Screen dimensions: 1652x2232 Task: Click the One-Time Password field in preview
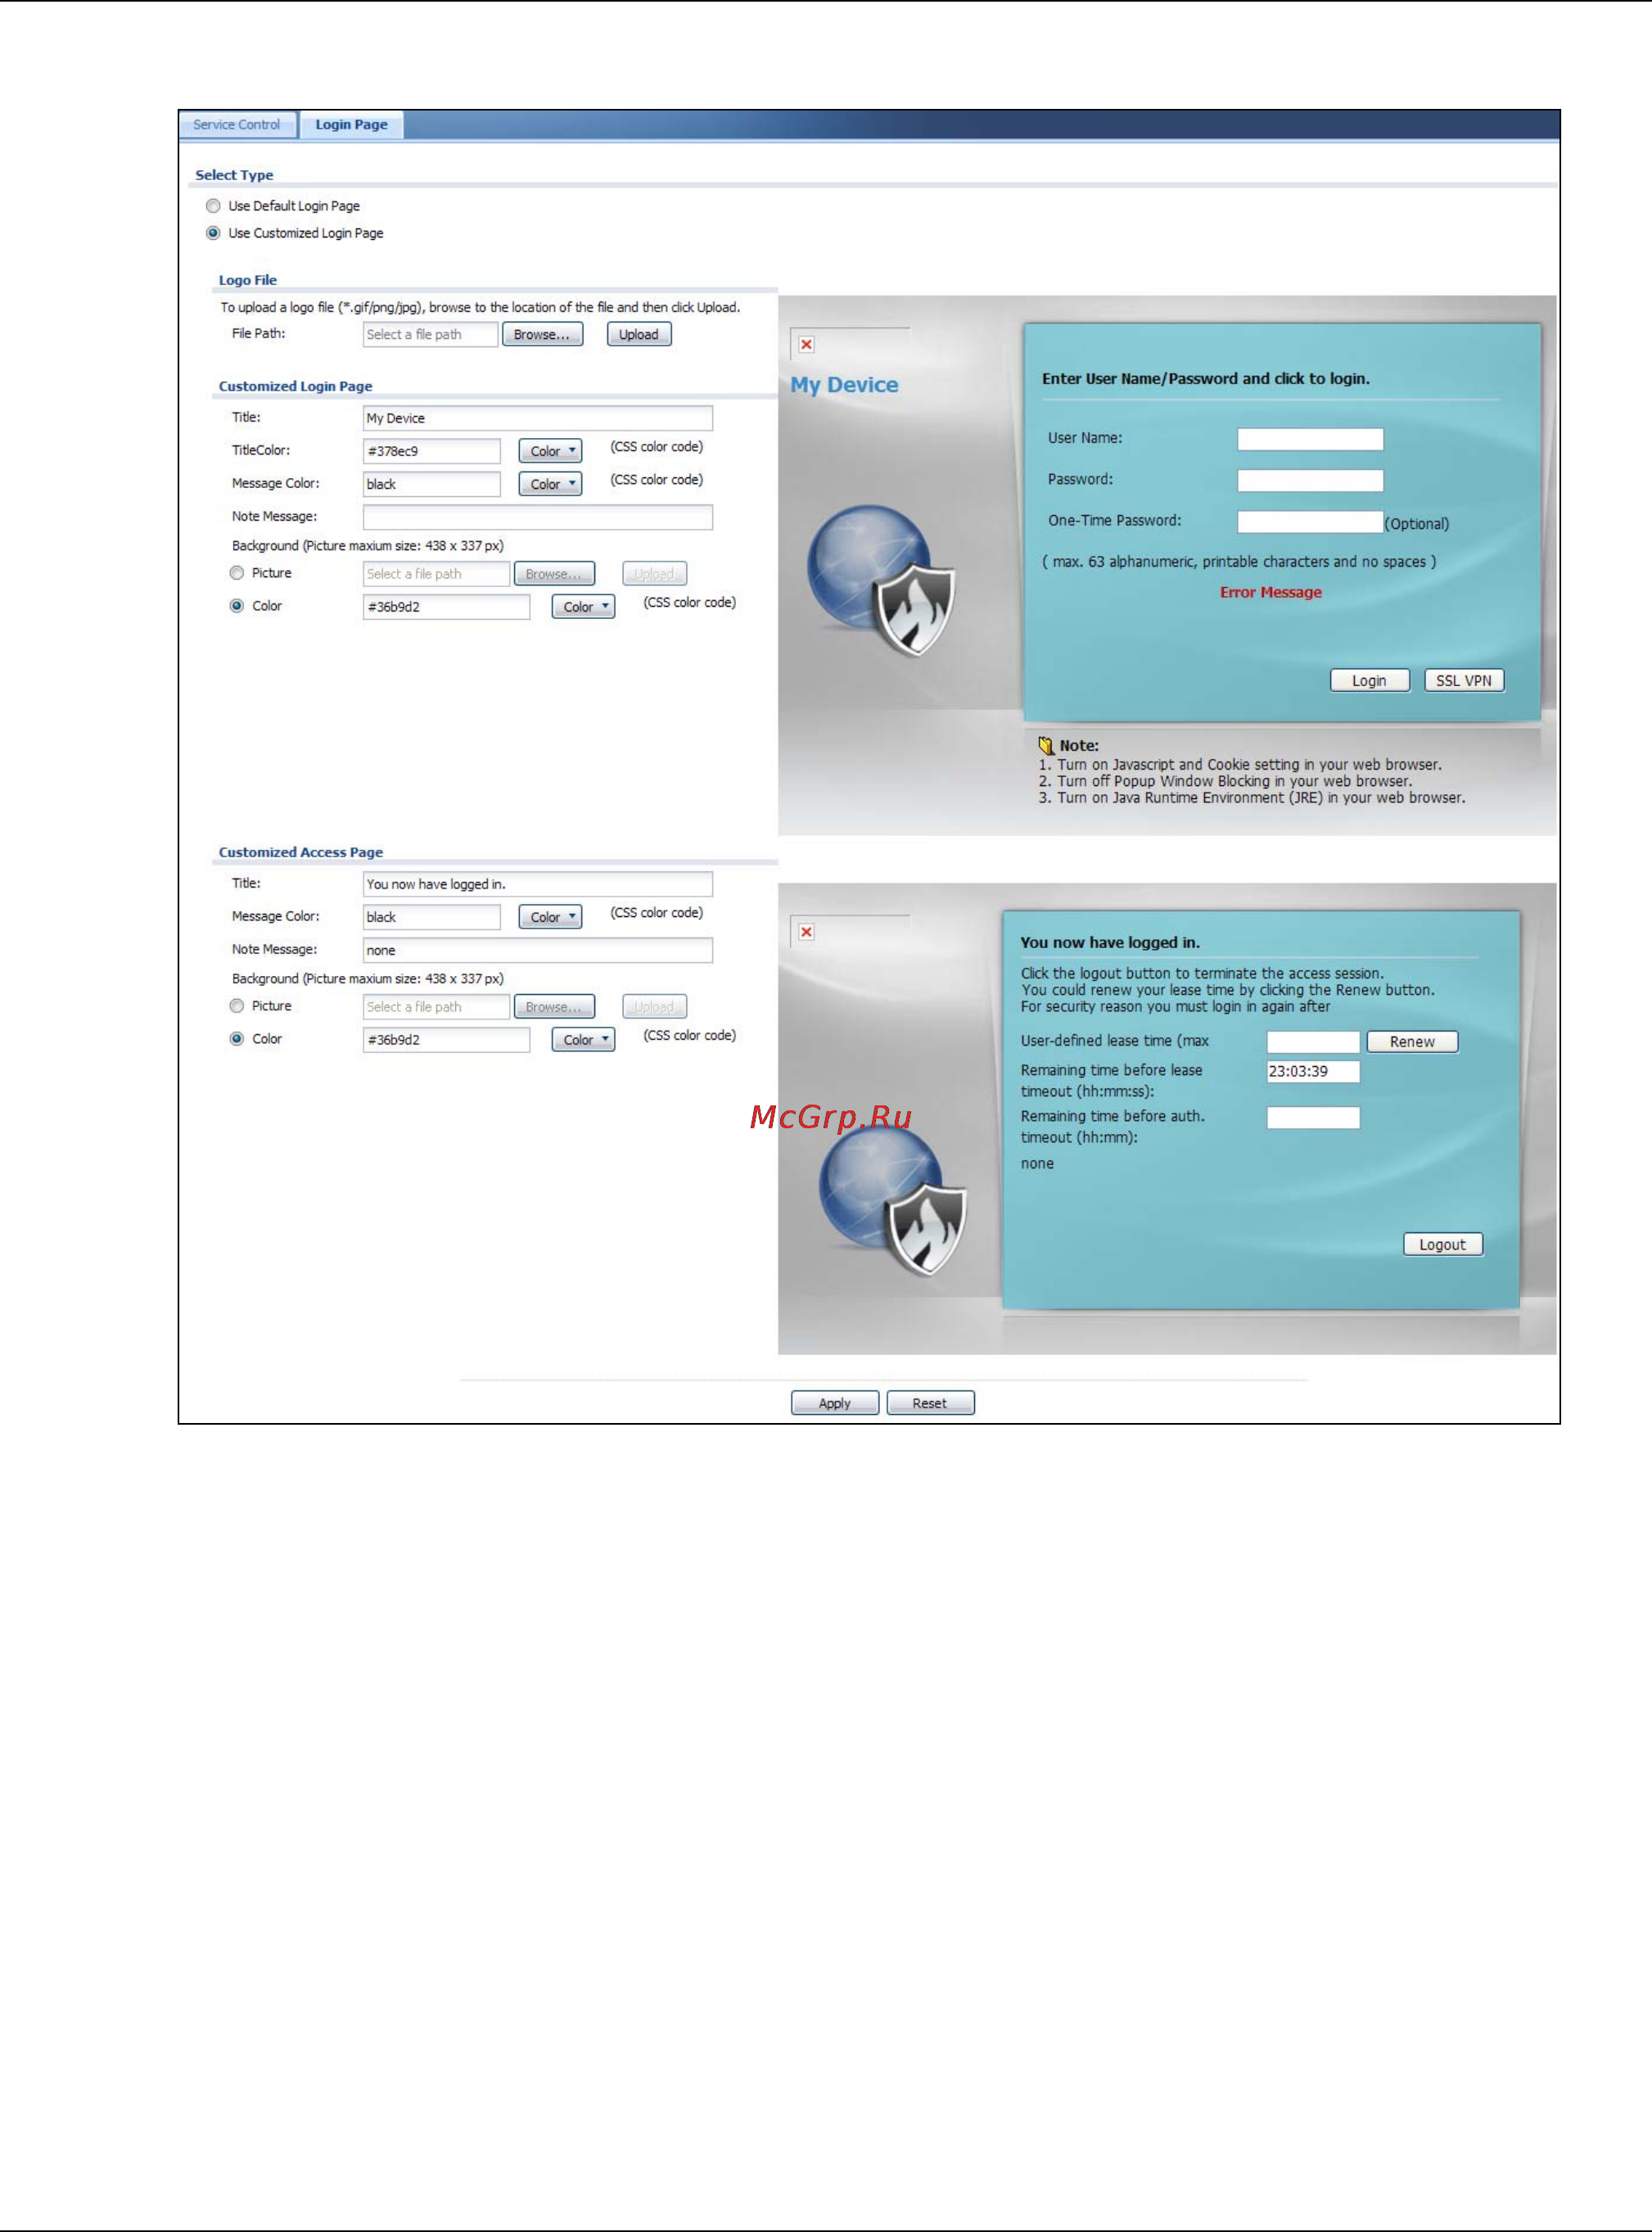coord(1310,522)
